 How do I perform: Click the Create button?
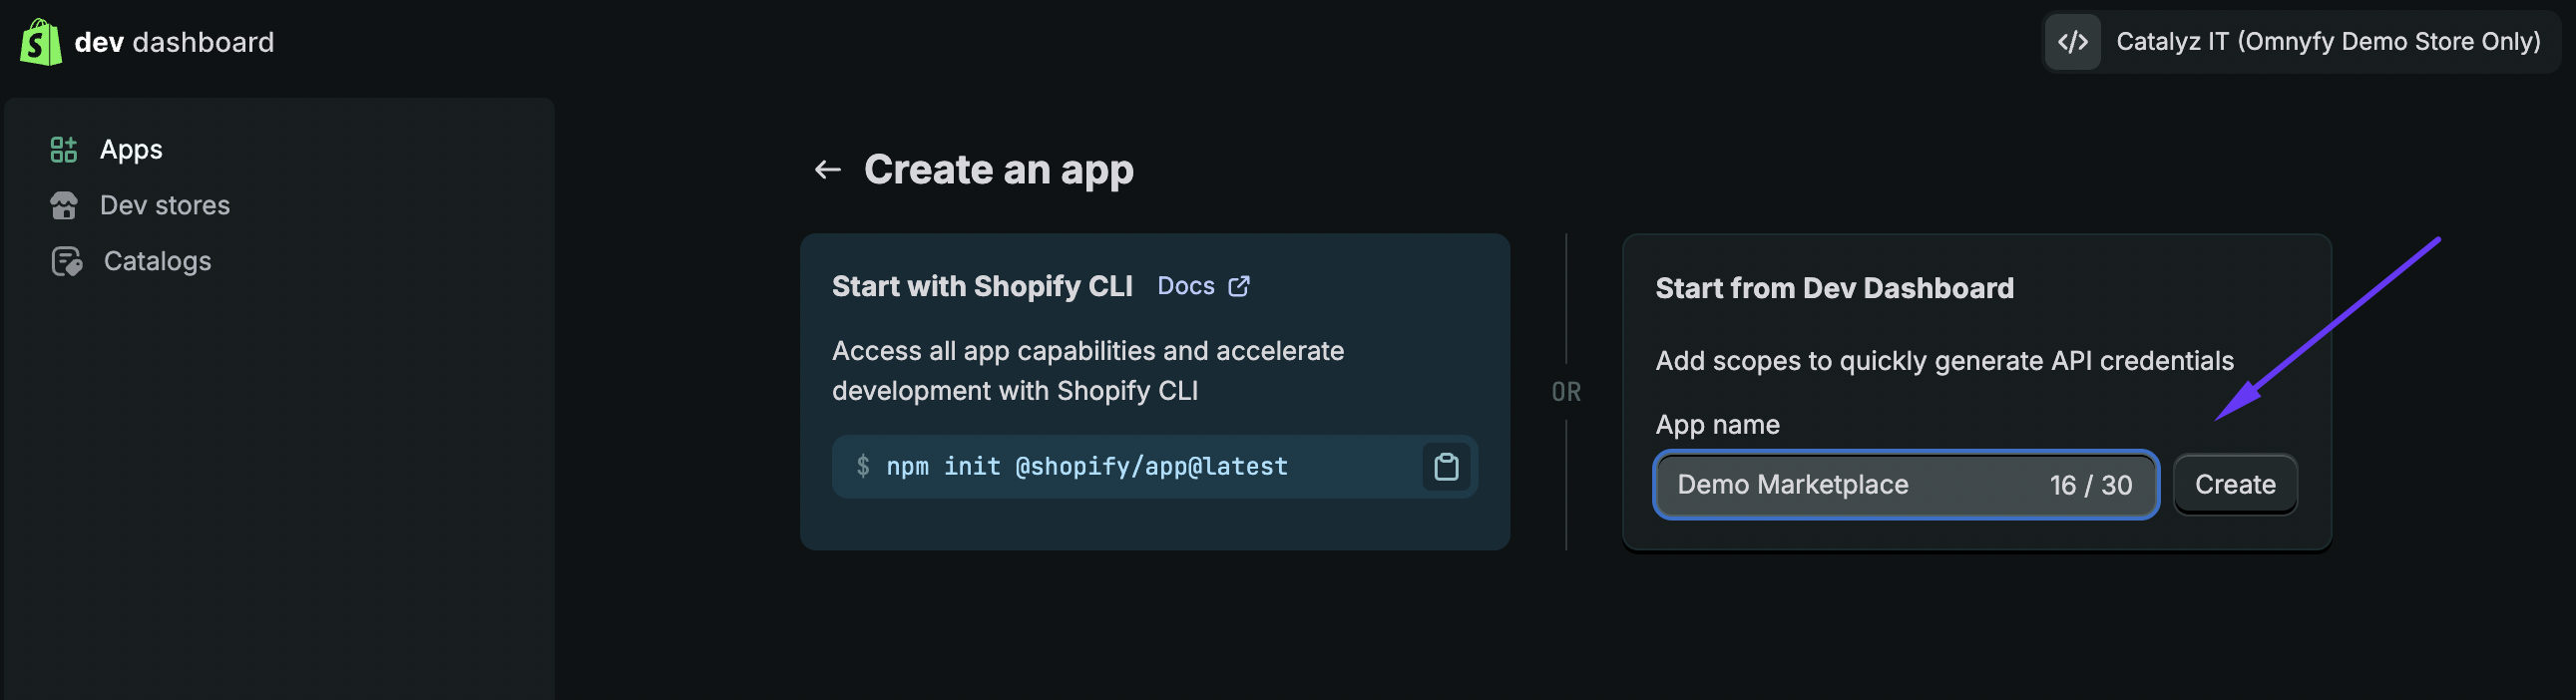click(x=2235, y=485)
